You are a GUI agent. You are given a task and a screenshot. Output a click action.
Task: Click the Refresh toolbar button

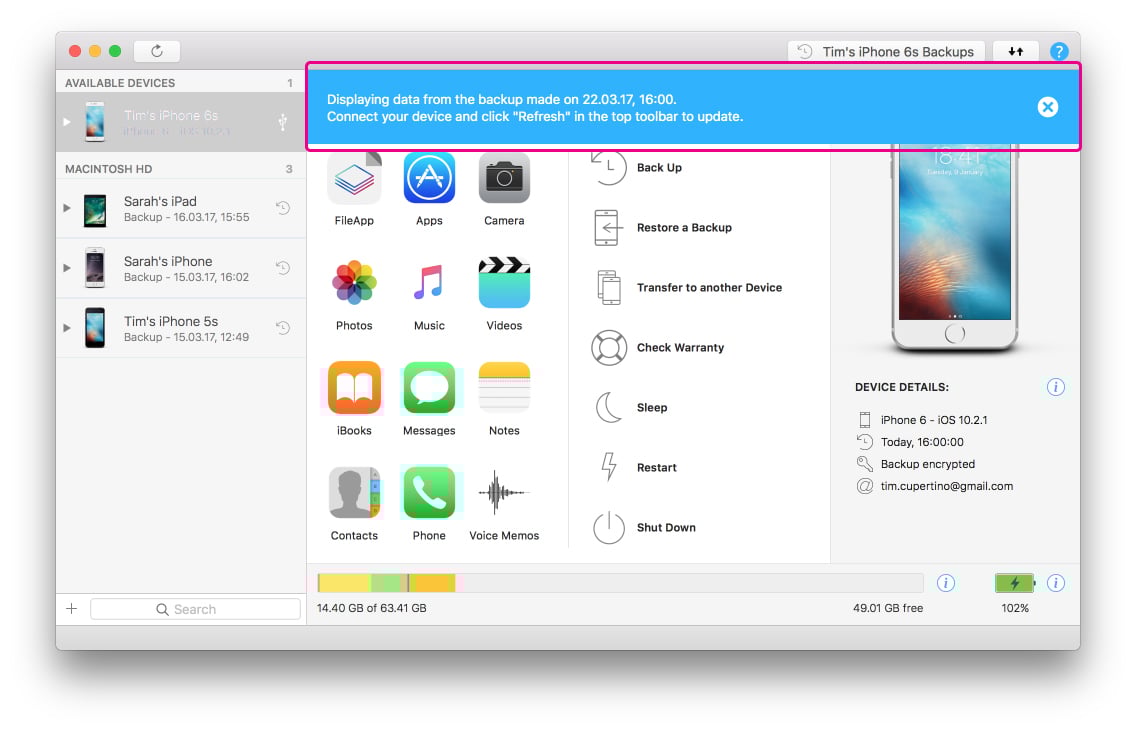point(156,51)
